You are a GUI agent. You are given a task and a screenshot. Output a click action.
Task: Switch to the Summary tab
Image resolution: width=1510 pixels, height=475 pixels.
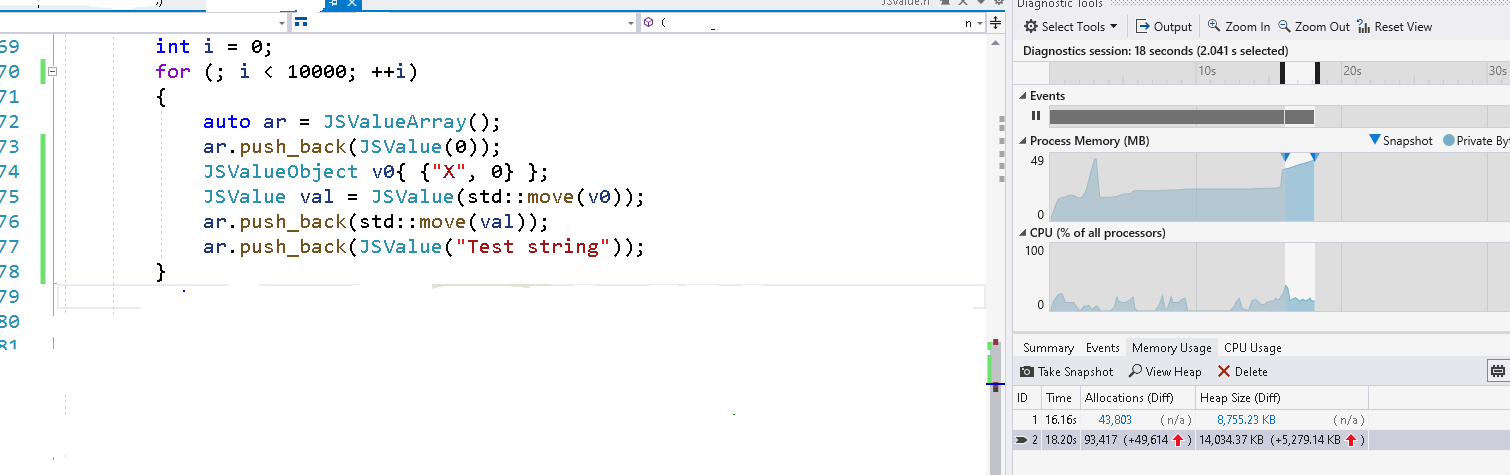tap(1048, 348)
